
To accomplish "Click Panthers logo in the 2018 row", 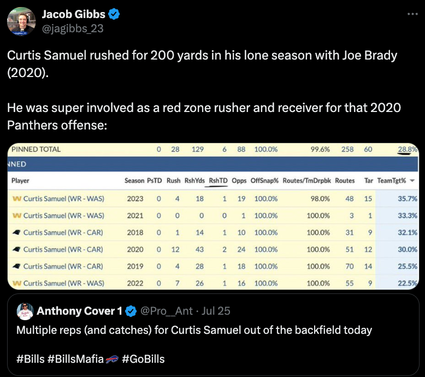I will coord(16,232).
